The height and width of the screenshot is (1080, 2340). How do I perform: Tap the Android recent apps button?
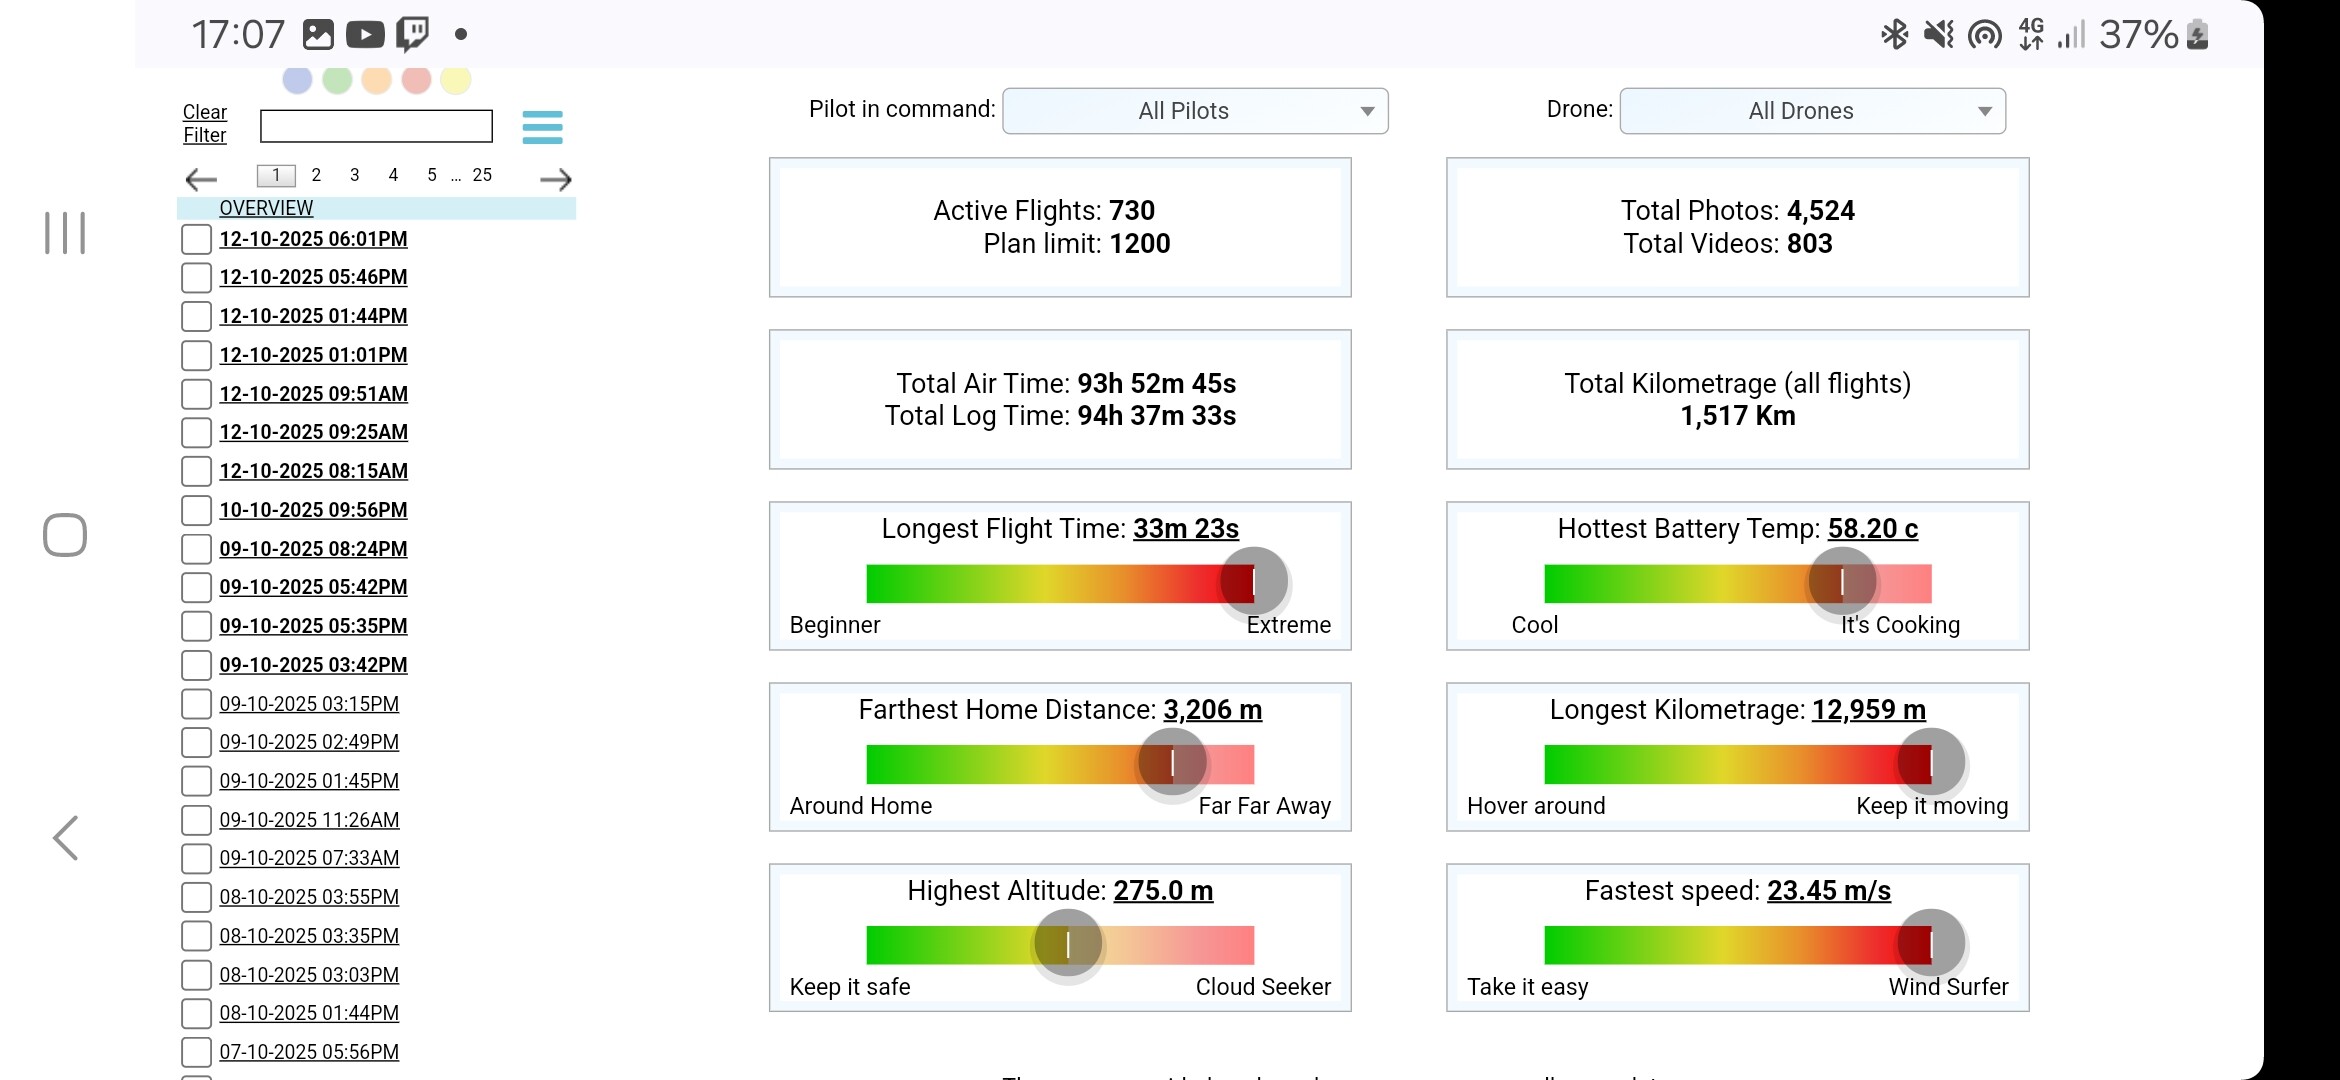tap(65, 233)
